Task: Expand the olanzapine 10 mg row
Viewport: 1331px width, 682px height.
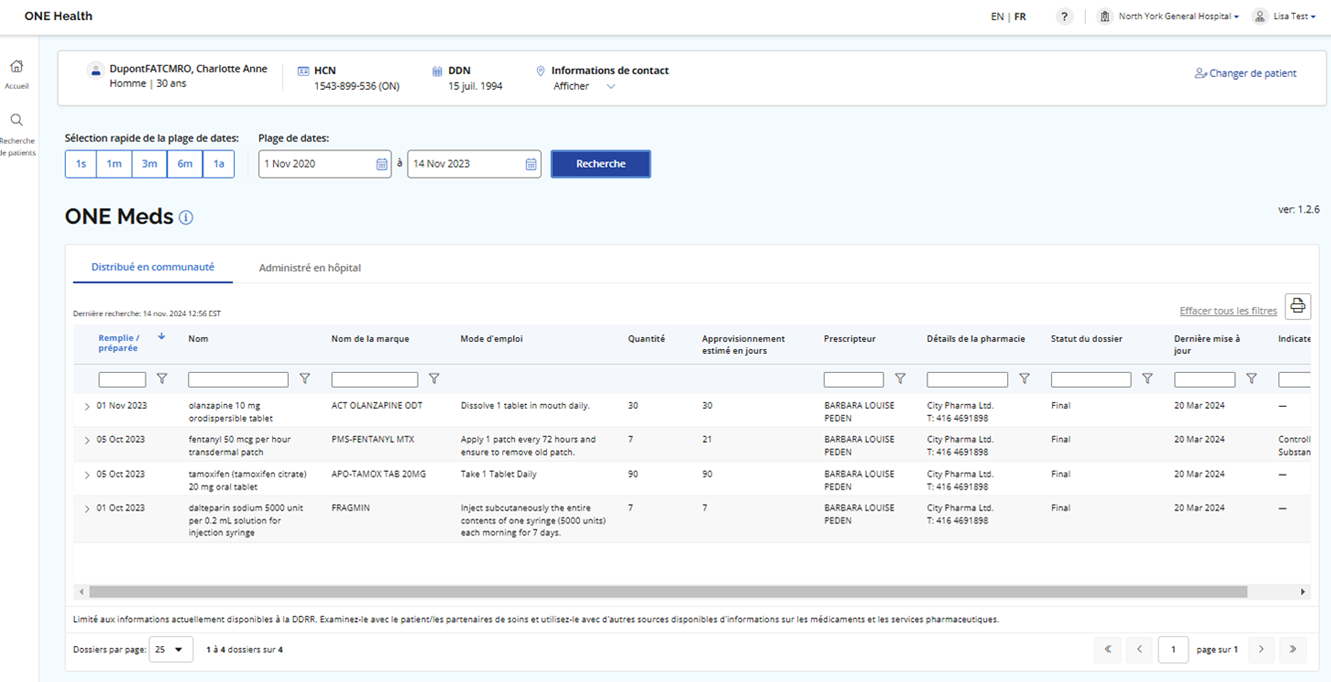Action: coord(87,407)
